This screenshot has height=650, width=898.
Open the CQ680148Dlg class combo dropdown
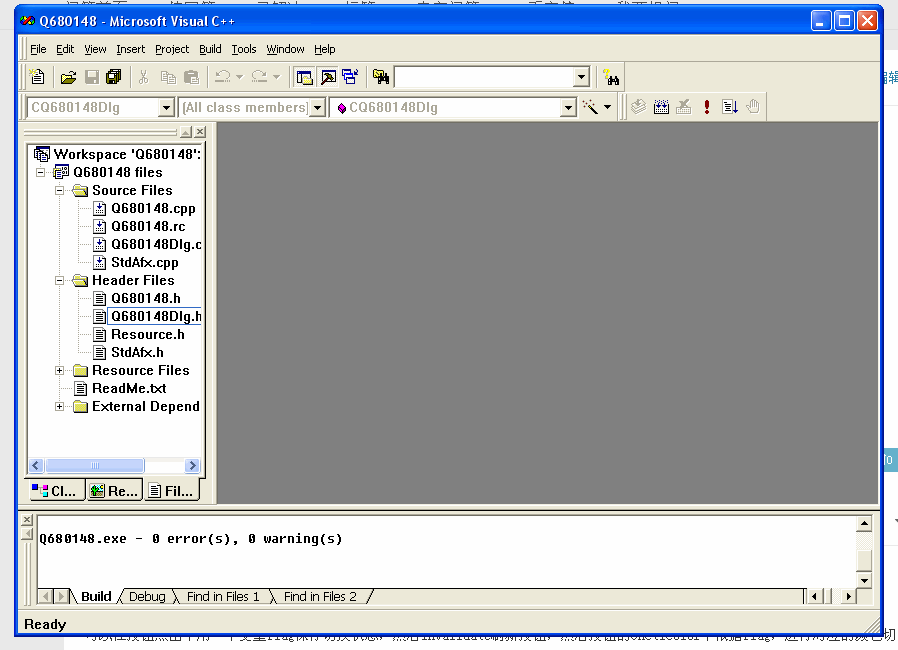click(166, 107)
